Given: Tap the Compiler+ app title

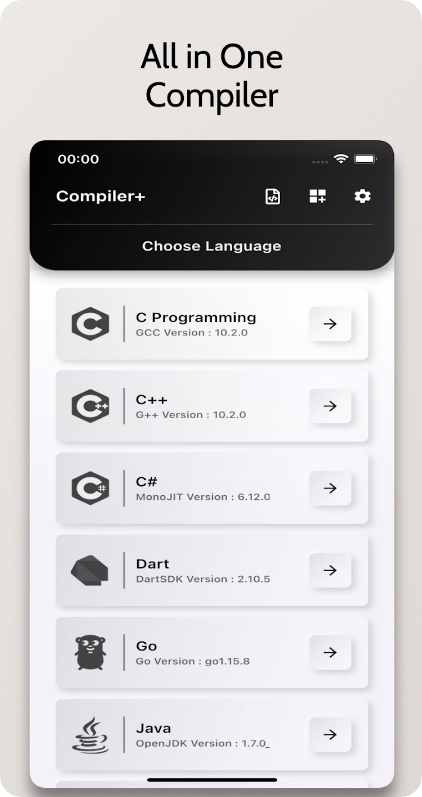Looking at the screenshot, I should coord(101,196).
